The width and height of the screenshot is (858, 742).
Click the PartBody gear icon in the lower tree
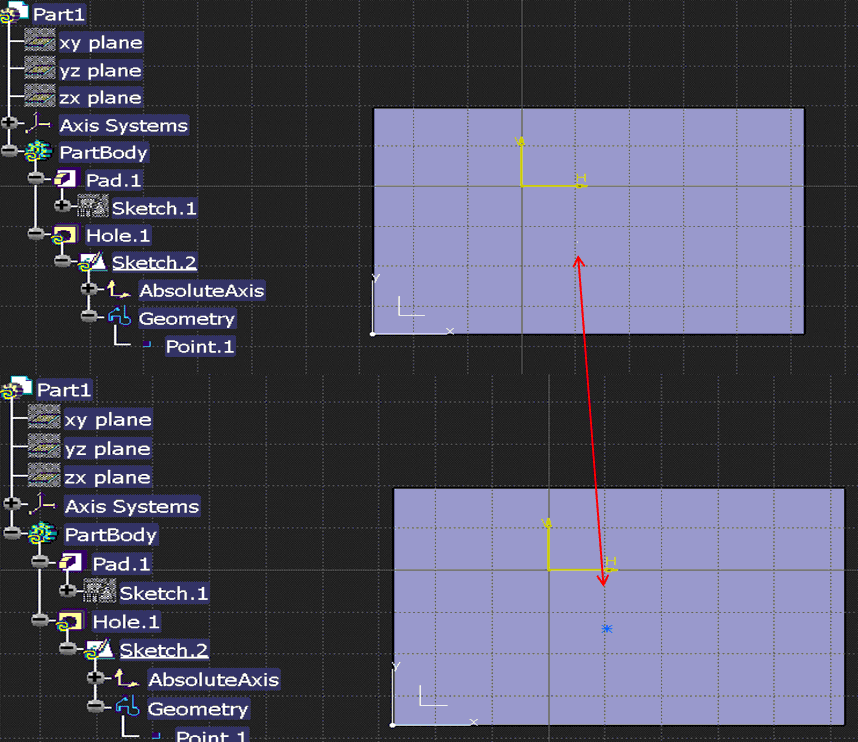pyautogui.click(x=43, y=533)
